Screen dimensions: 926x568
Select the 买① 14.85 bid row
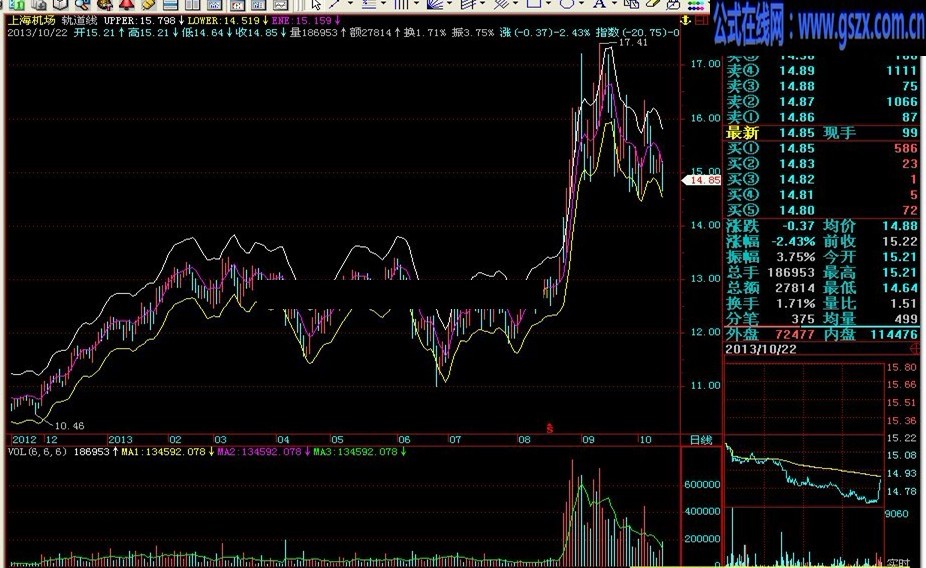pos(821,148)
